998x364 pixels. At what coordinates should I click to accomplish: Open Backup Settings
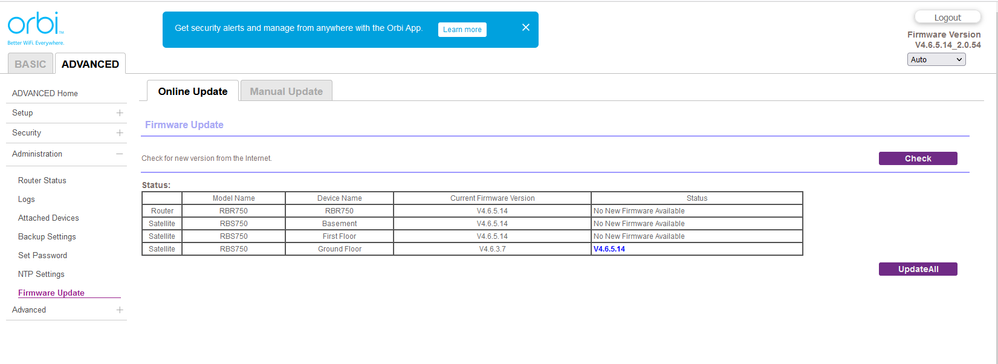point(47,237)
